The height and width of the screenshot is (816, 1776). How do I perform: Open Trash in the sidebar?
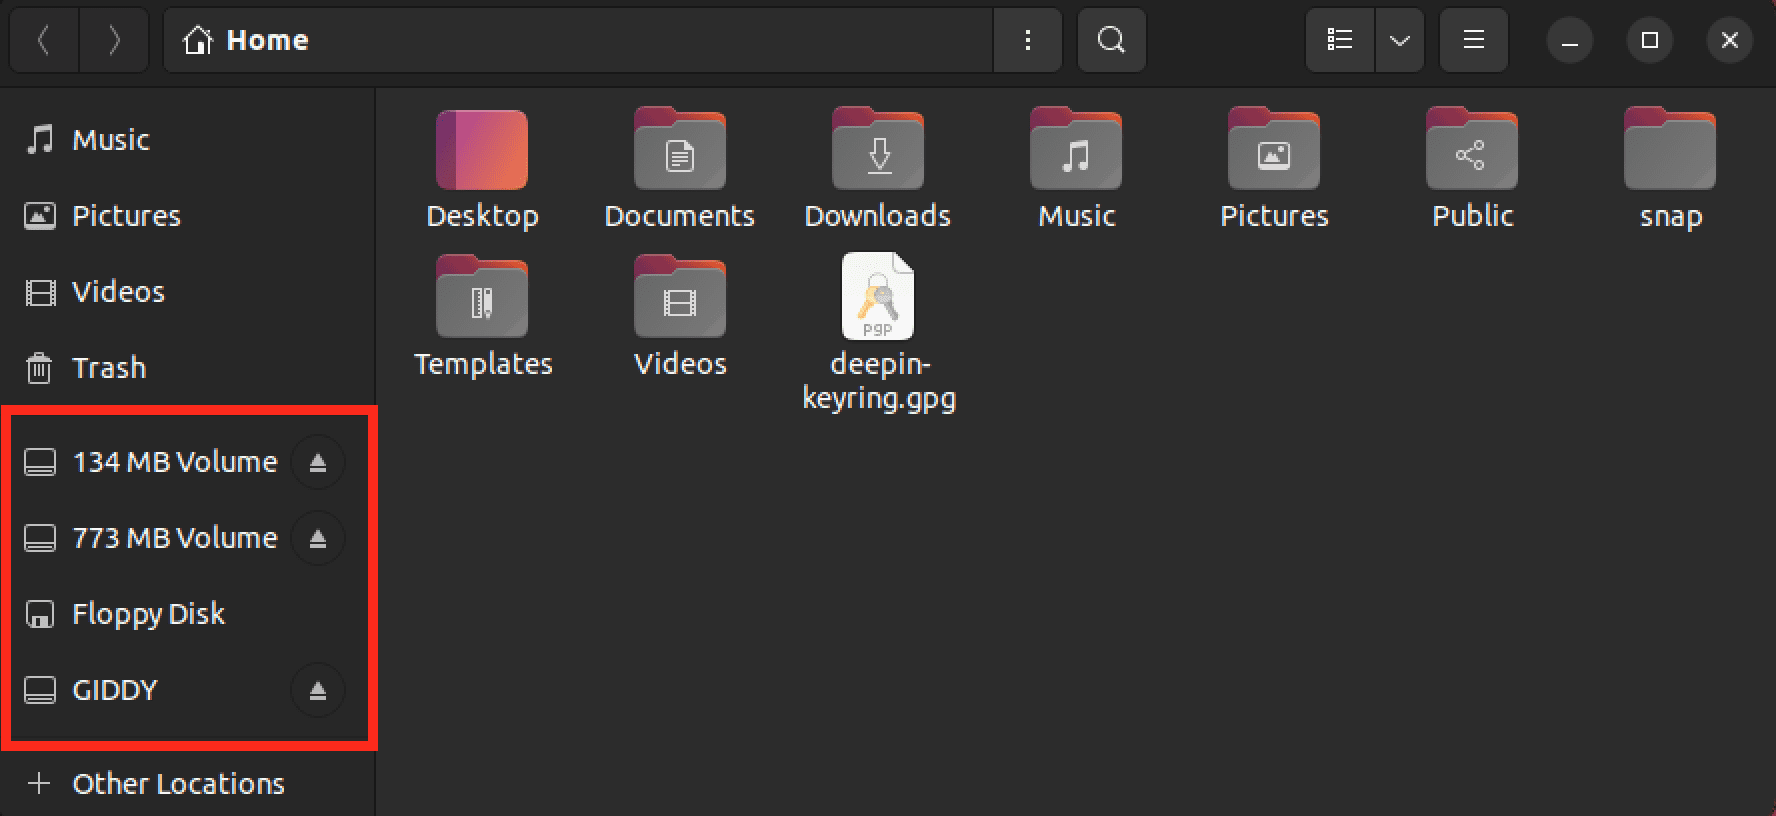188,368
